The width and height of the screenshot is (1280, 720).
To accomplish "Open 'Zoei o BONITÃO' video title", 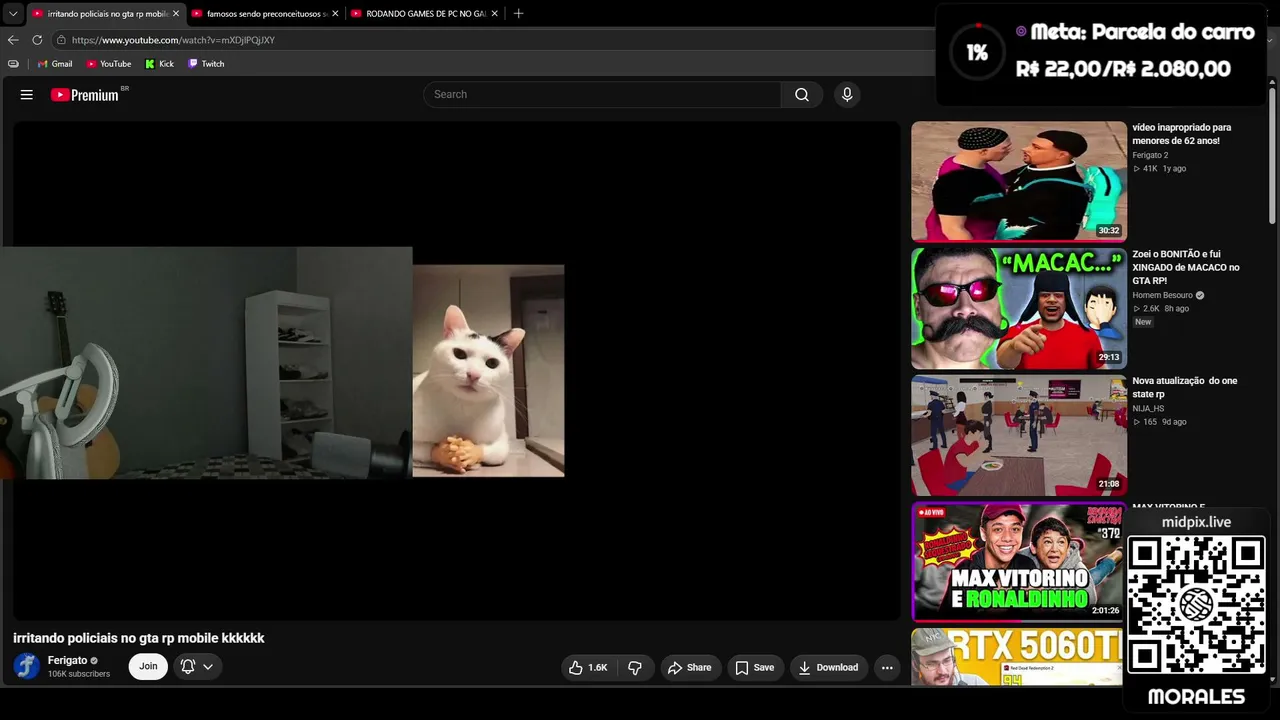I will 1186,267.
